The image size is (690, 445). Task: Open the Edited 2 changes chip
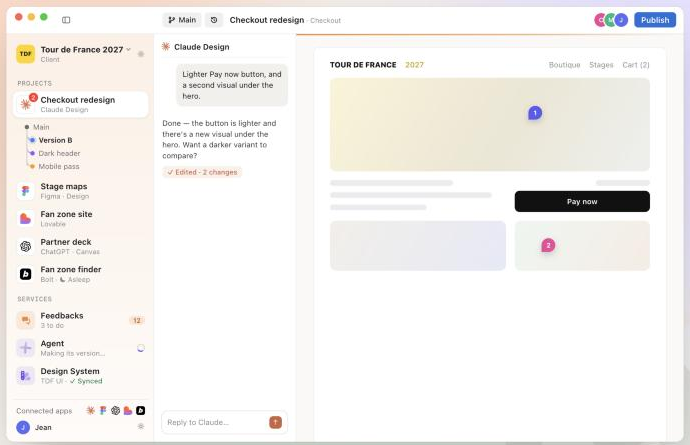click(202, 172)
